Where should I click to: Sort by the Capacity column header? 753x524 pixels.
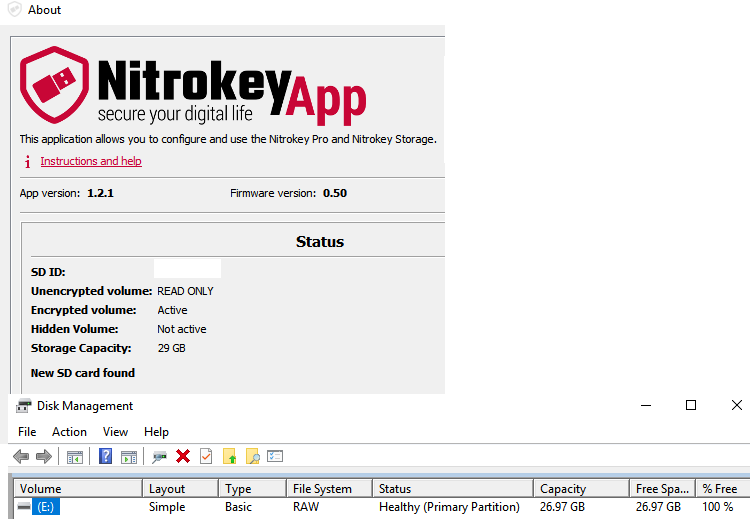point(582,488)
